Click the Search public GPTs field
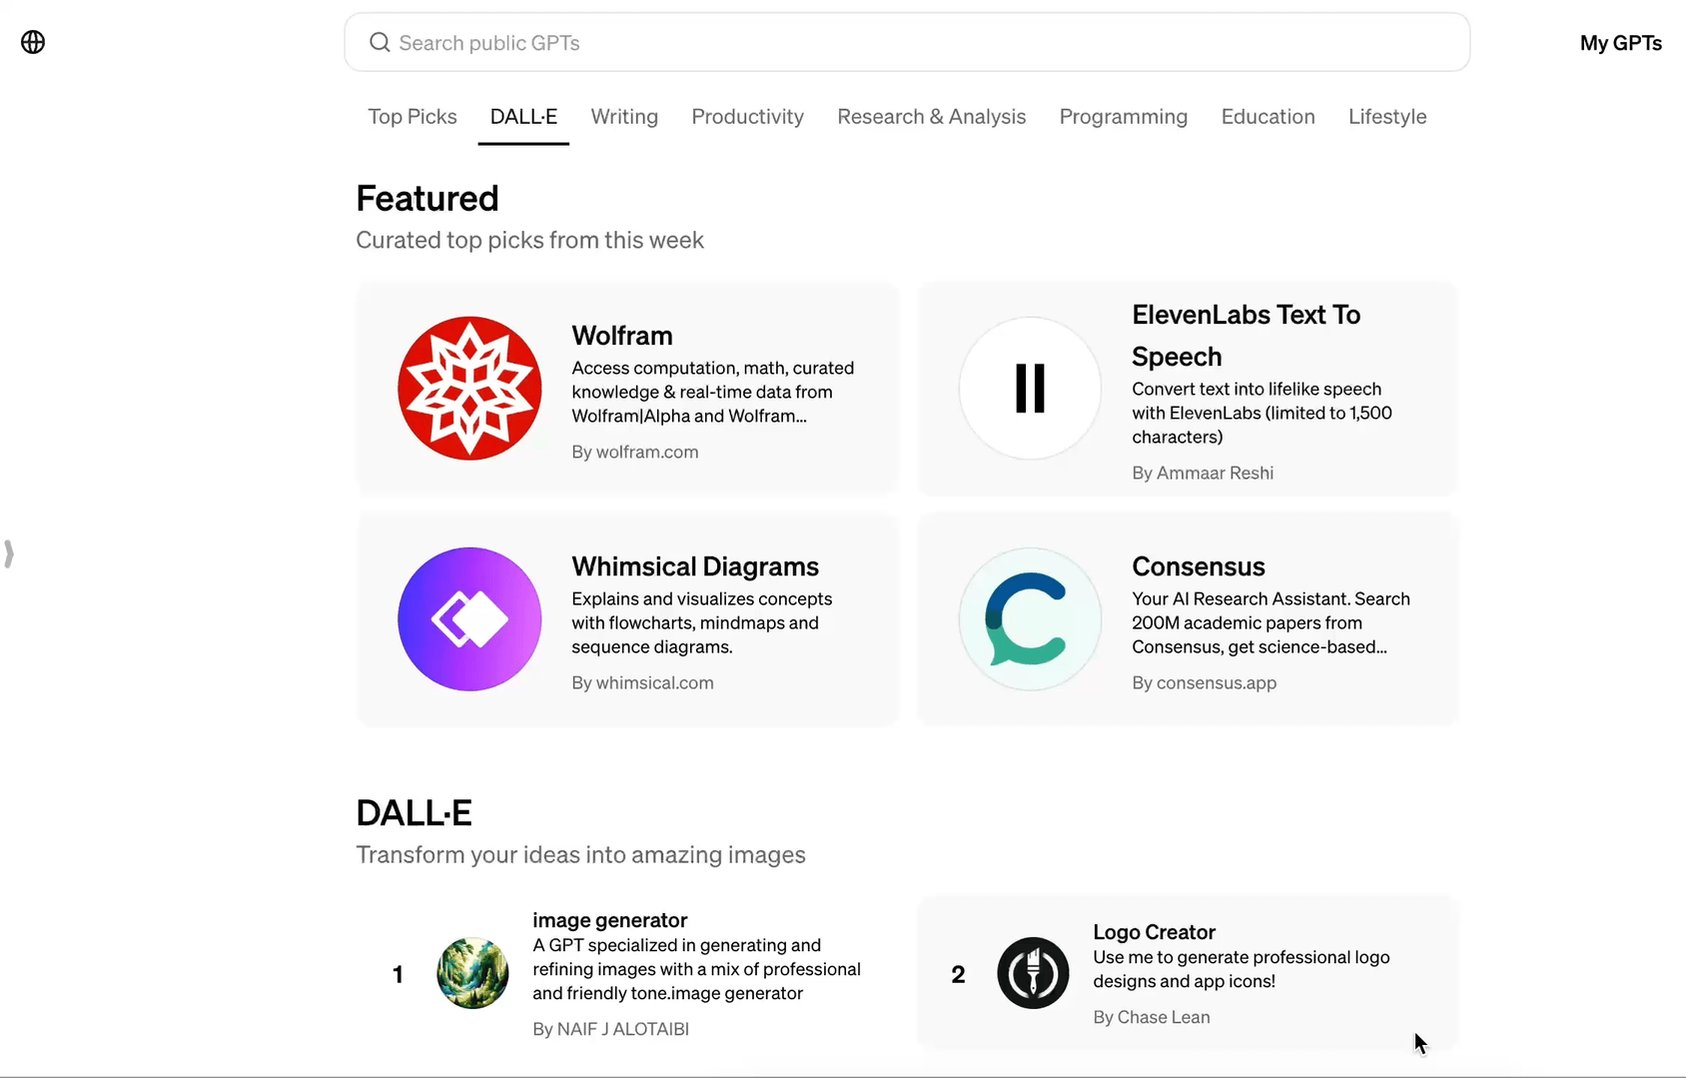The image size is (1686, 1078). pos(907,42)
